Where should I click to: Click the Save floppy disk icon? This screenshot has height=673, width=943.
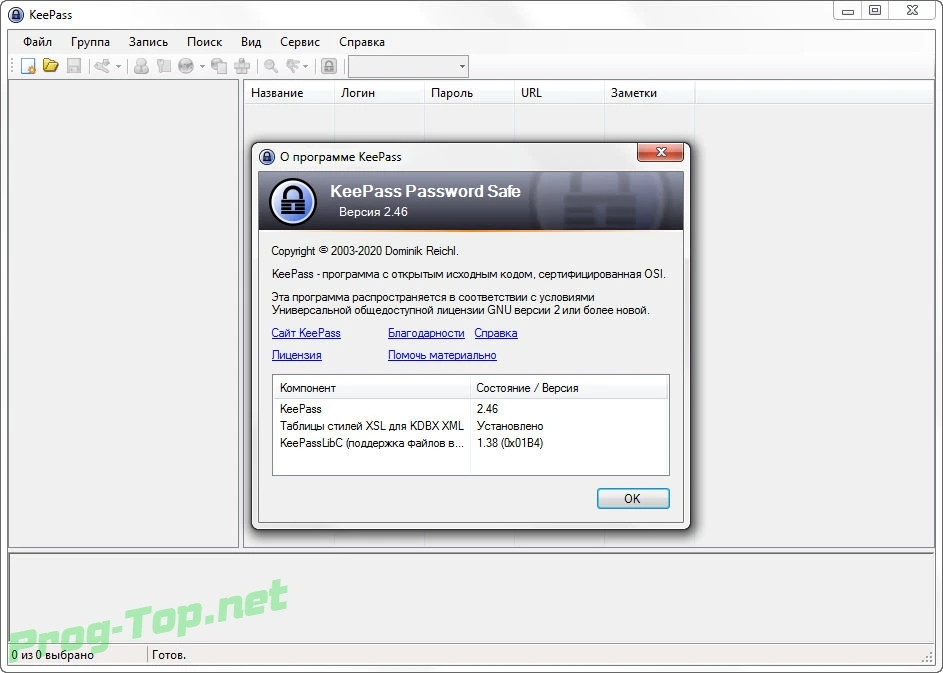pos(73,66)
